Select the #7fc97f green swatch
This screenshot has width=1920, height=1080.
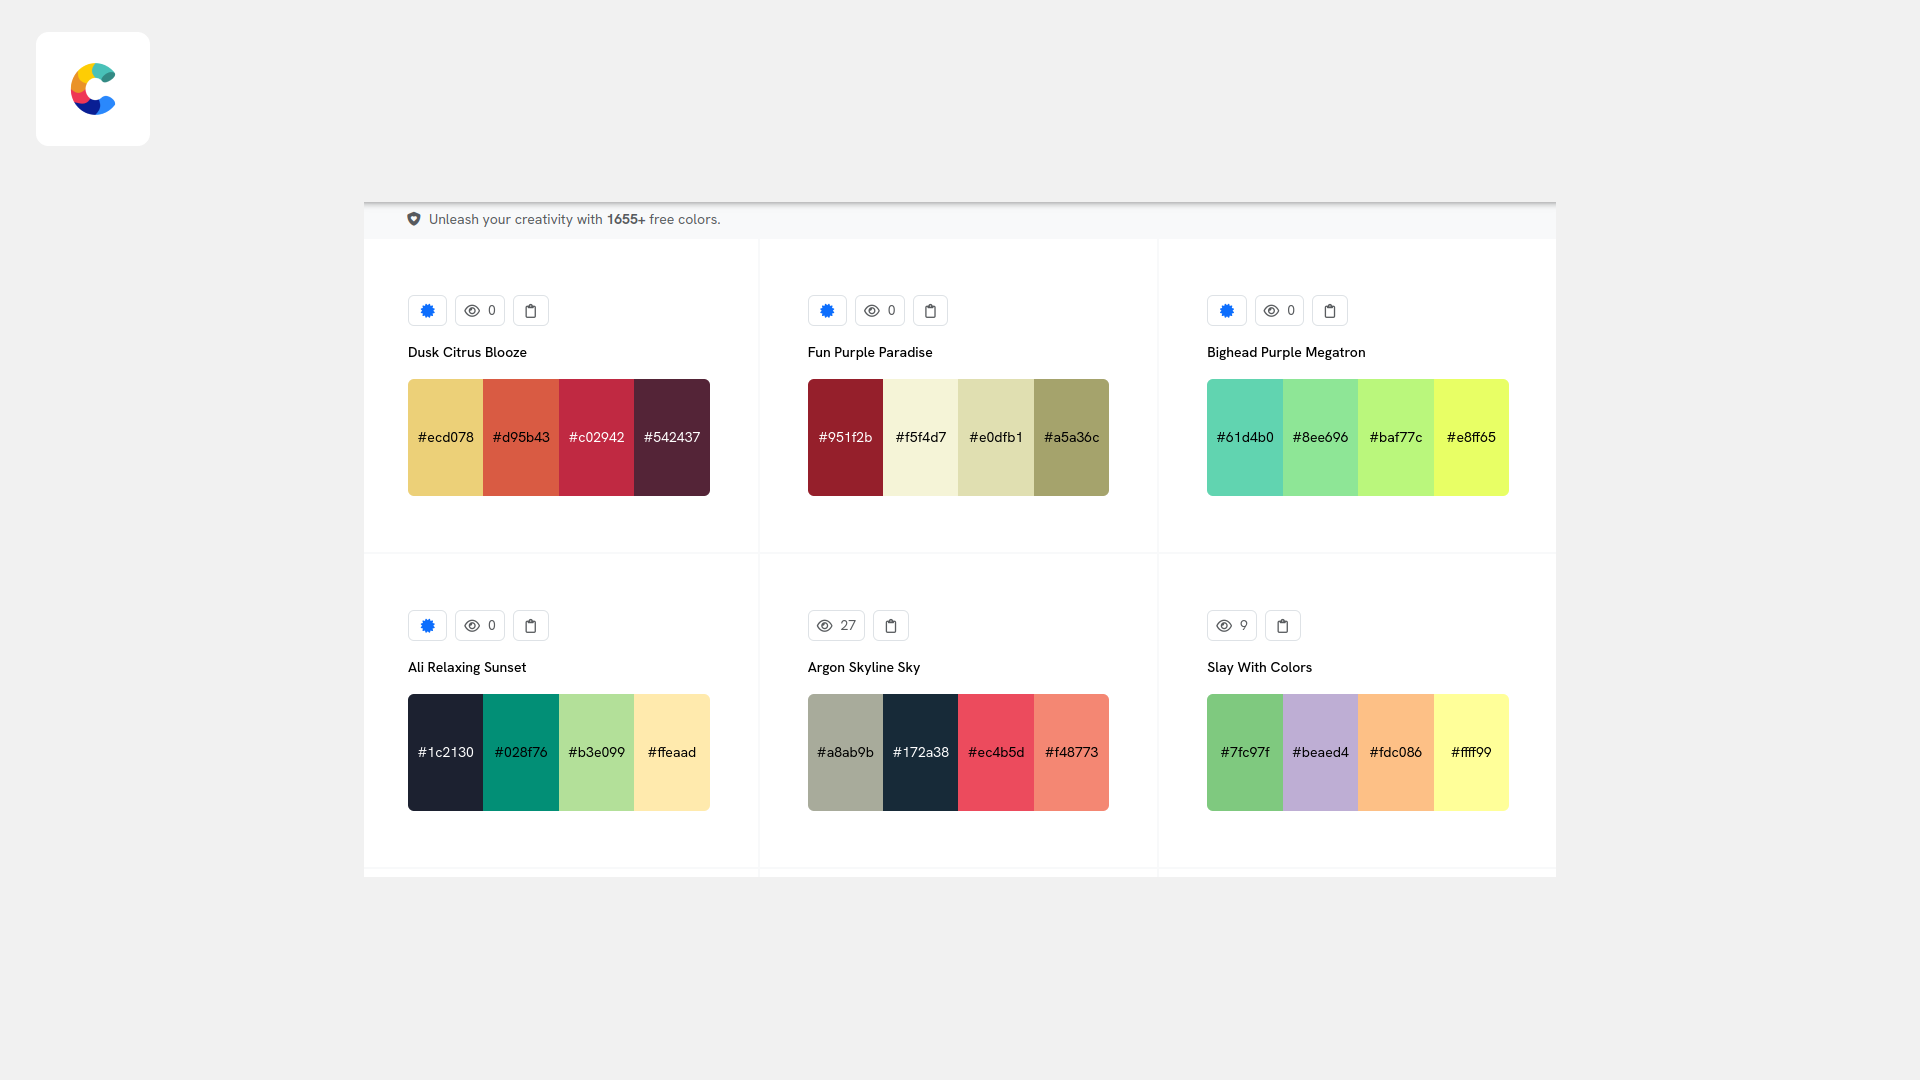tap(1245, 752)
